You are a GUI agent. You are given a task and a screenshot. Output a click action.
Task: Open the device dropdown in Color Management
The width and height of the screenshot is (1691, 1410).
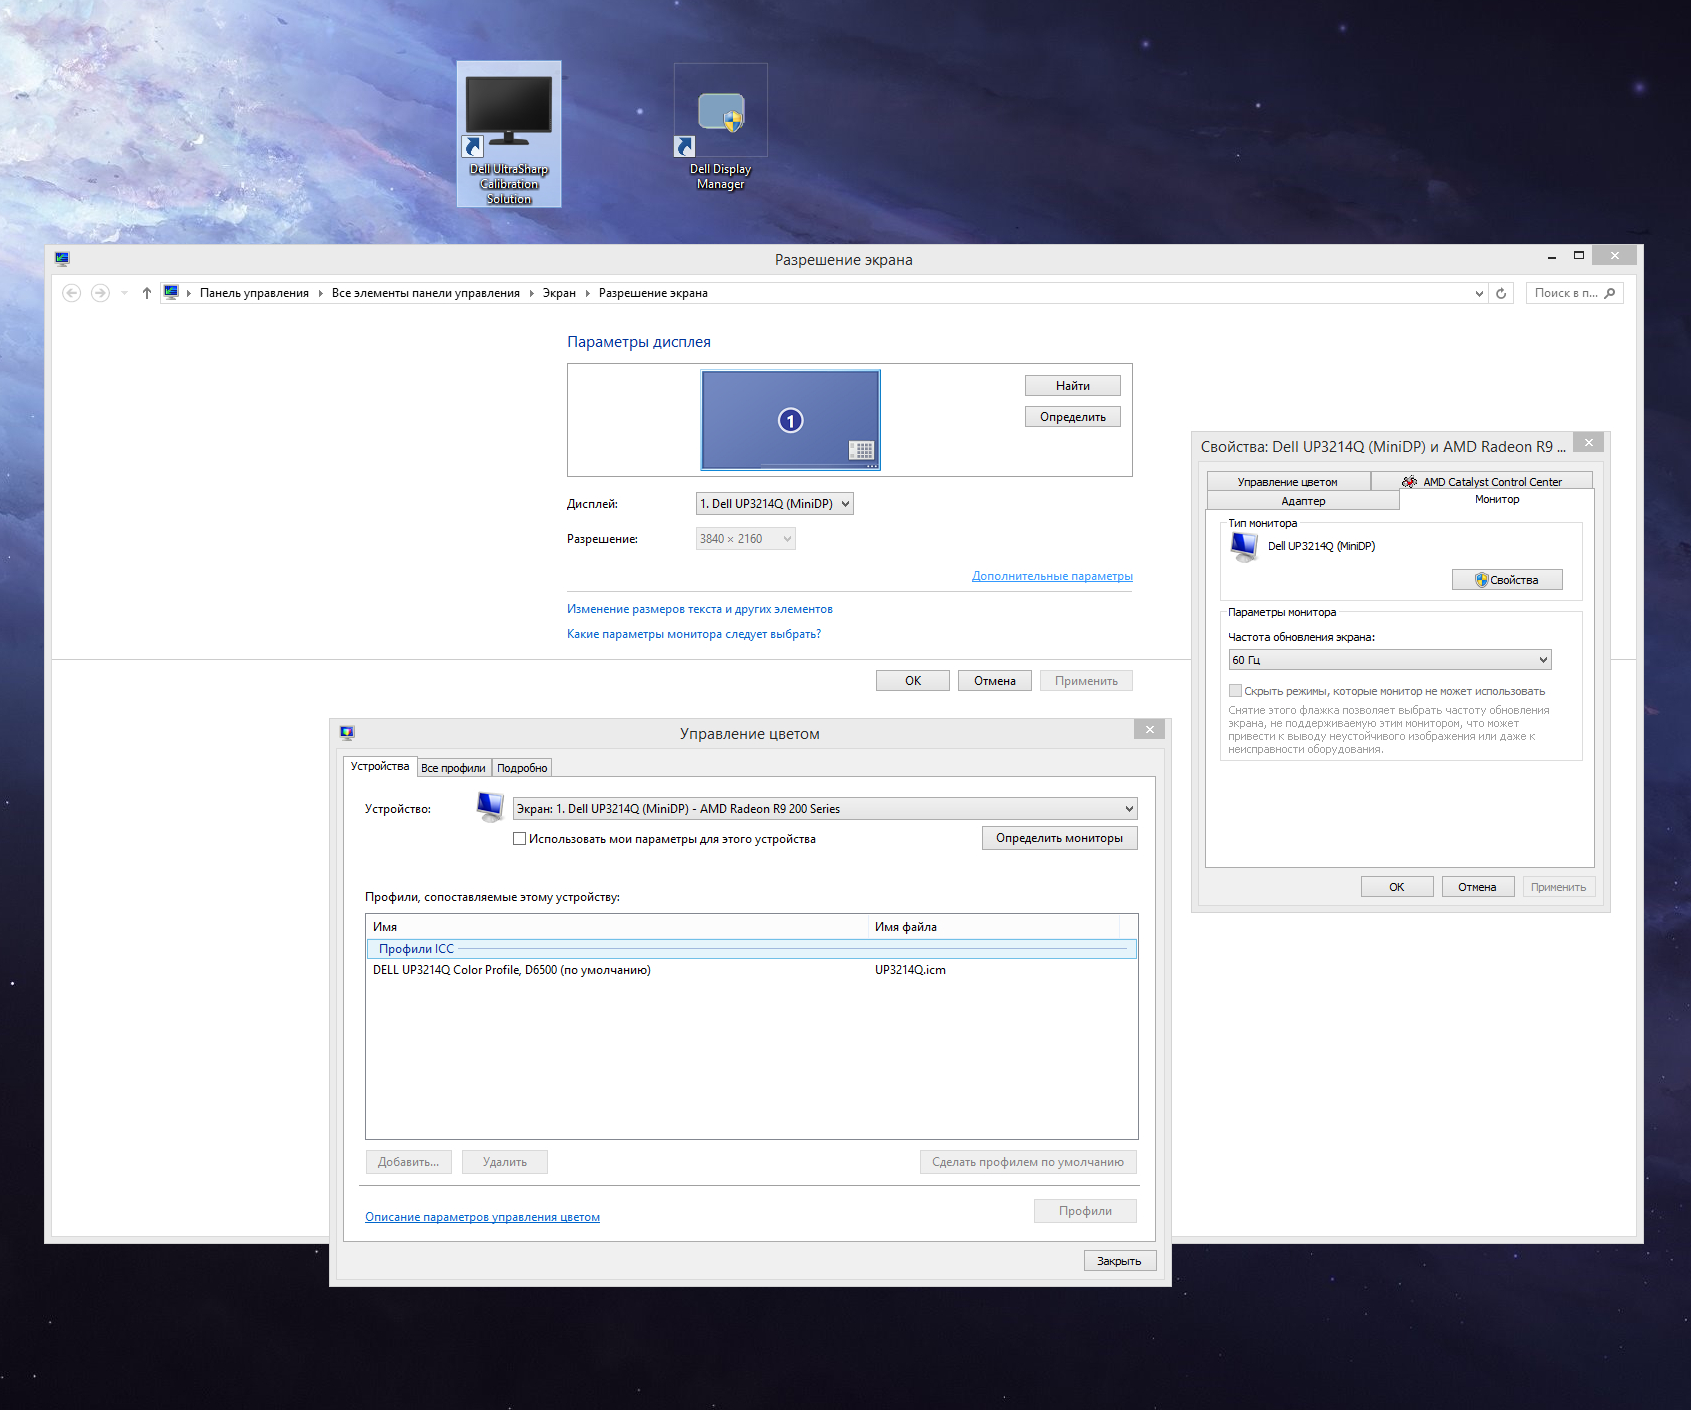(825, 809)
